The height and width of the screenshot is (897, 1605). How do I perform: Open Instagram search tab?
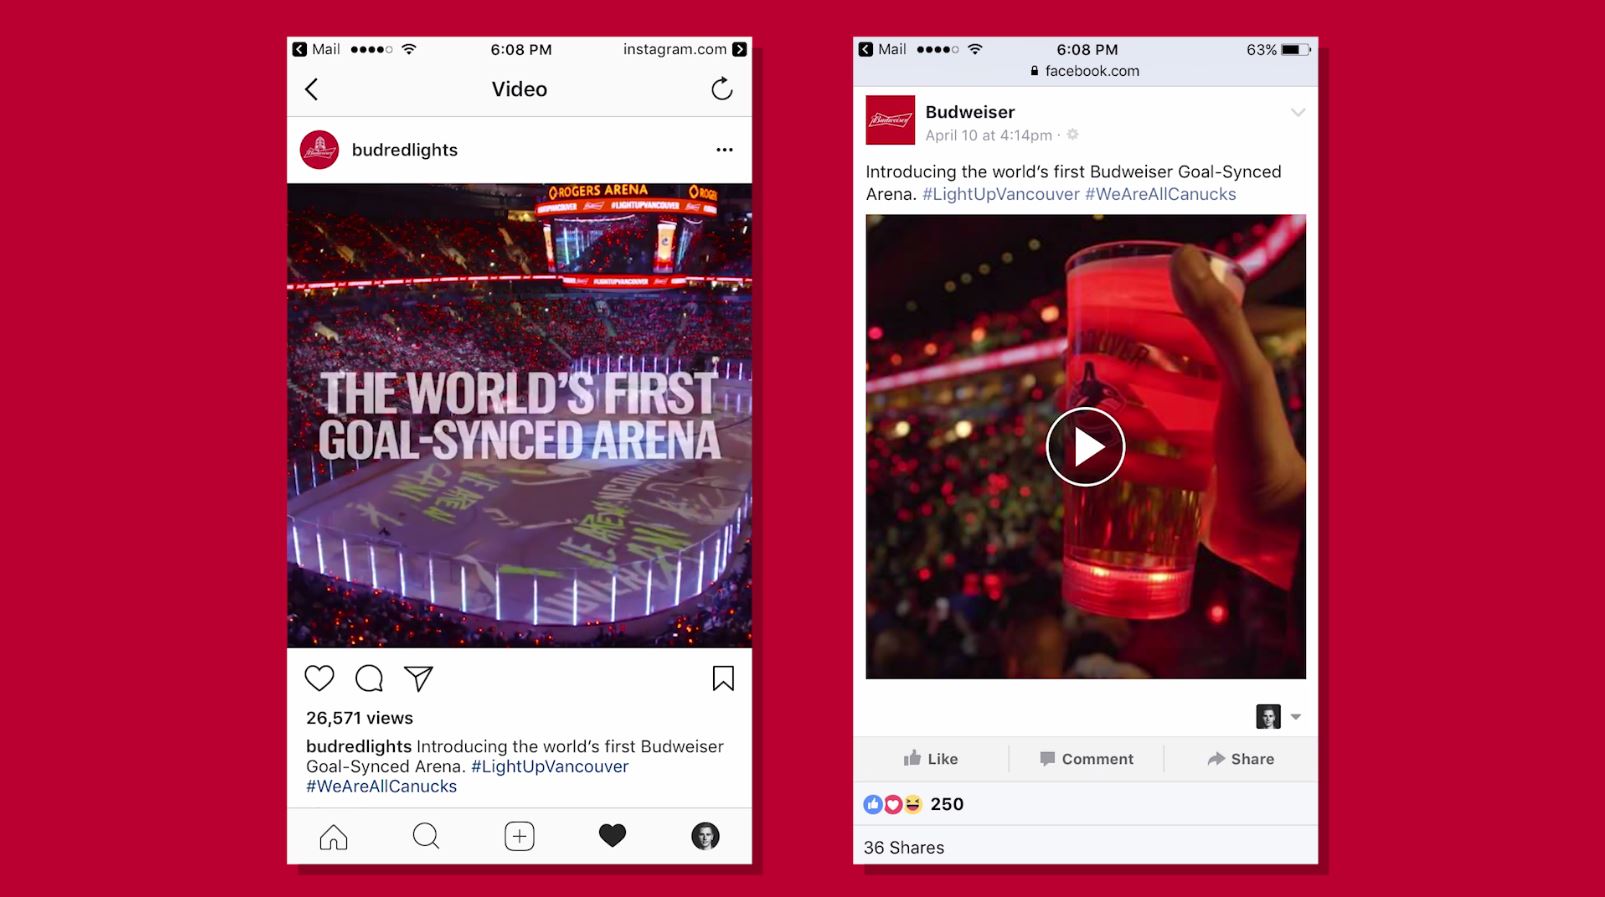pos(426,836)
